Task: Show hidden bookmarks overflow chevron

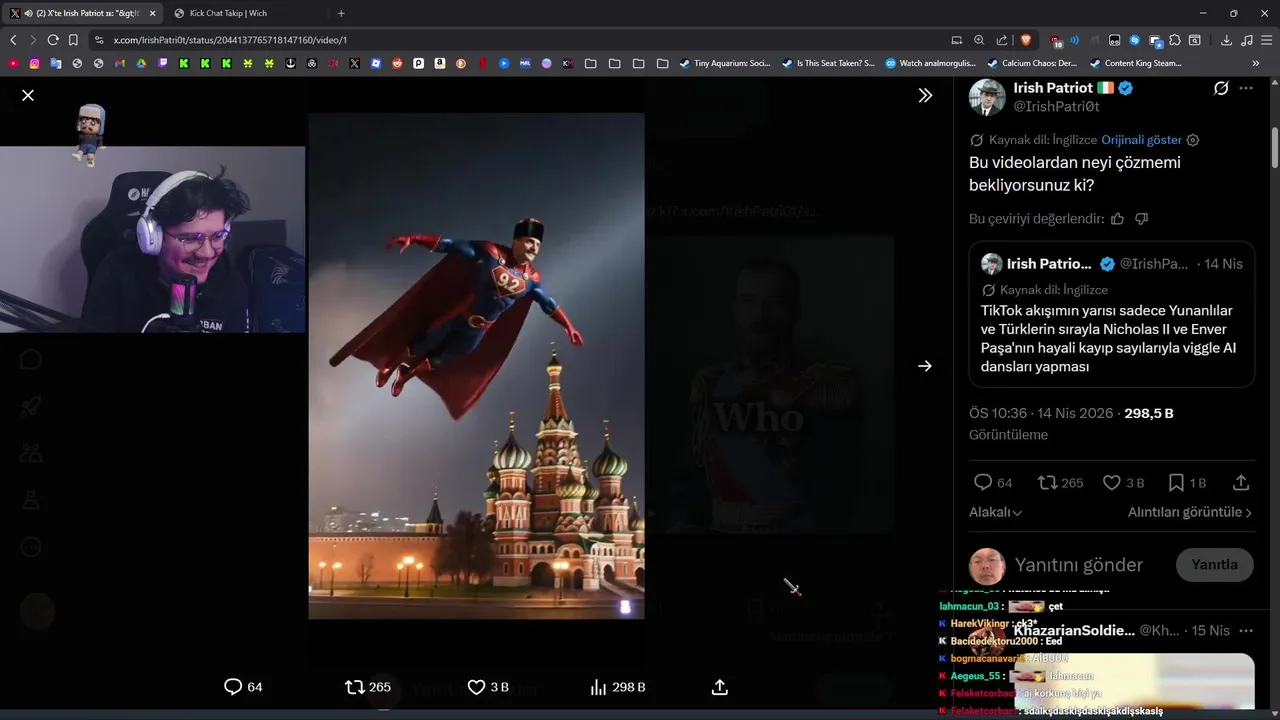Action: (x=1256, y=63)
